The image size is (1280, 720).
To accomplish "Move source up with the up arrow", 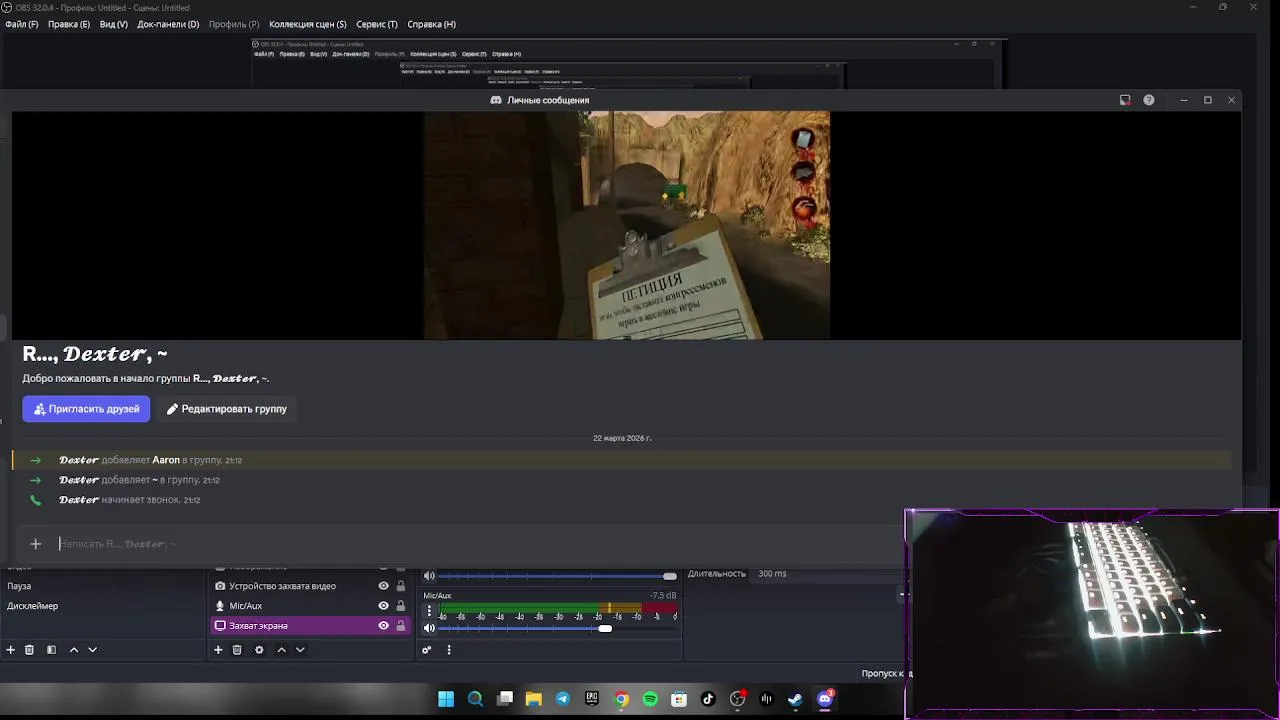I will tap(281, 650).
